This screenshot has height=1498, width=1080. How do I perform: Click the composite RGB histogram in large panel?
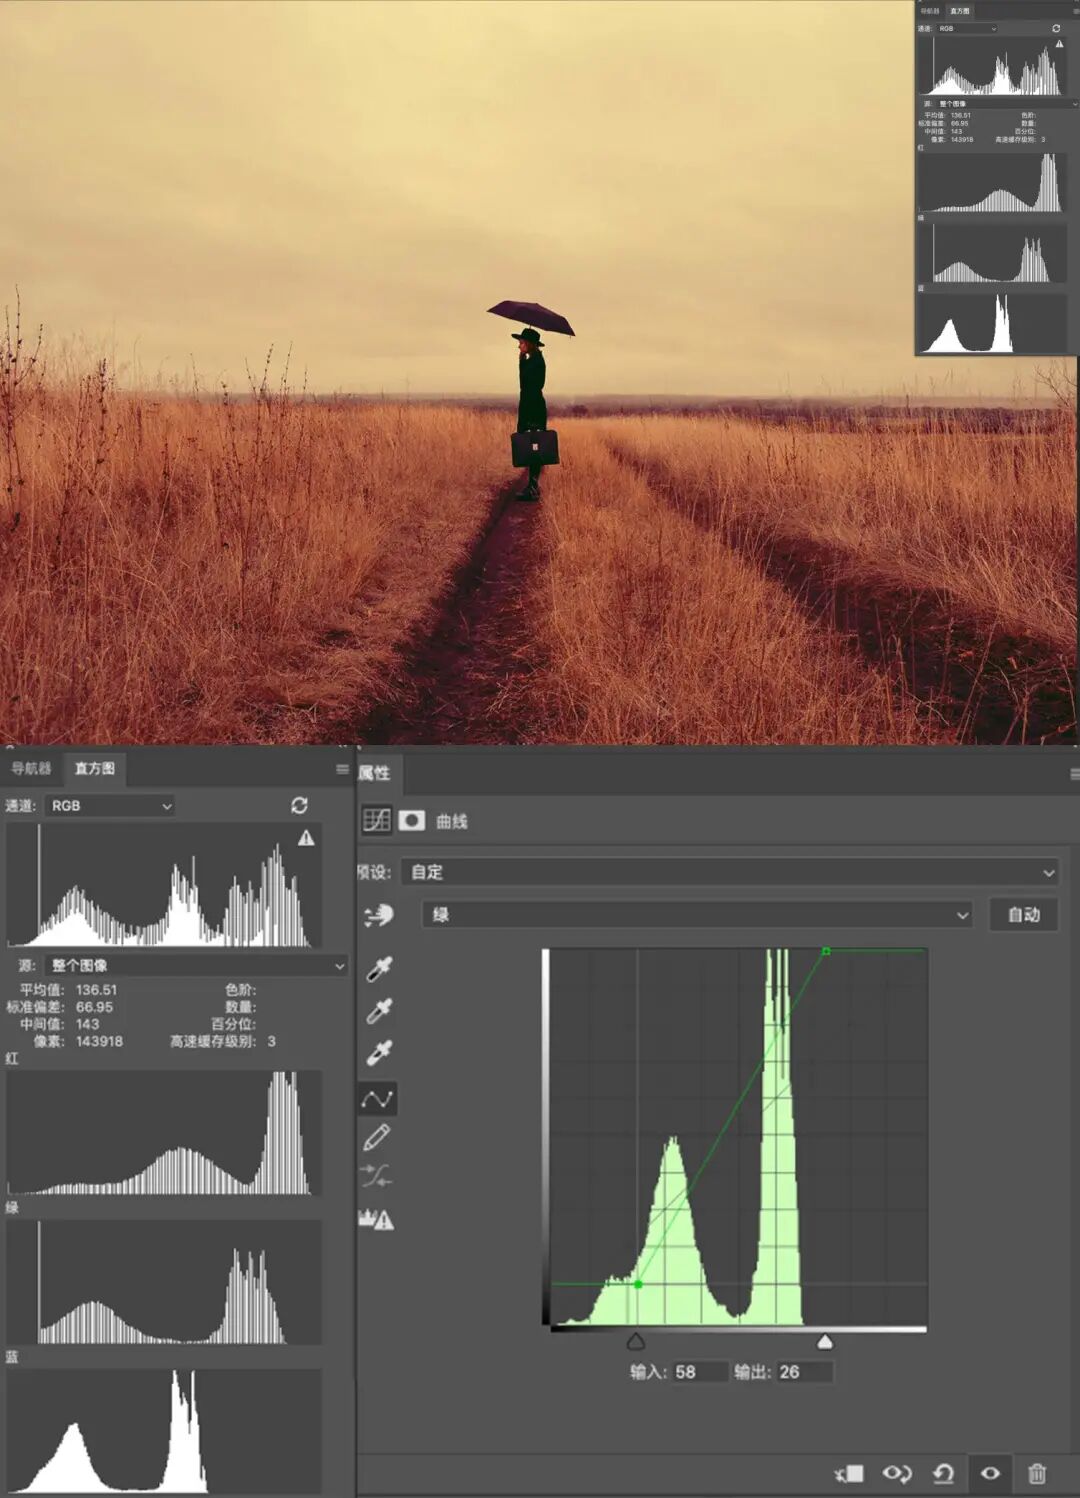[x=164, y=885]
